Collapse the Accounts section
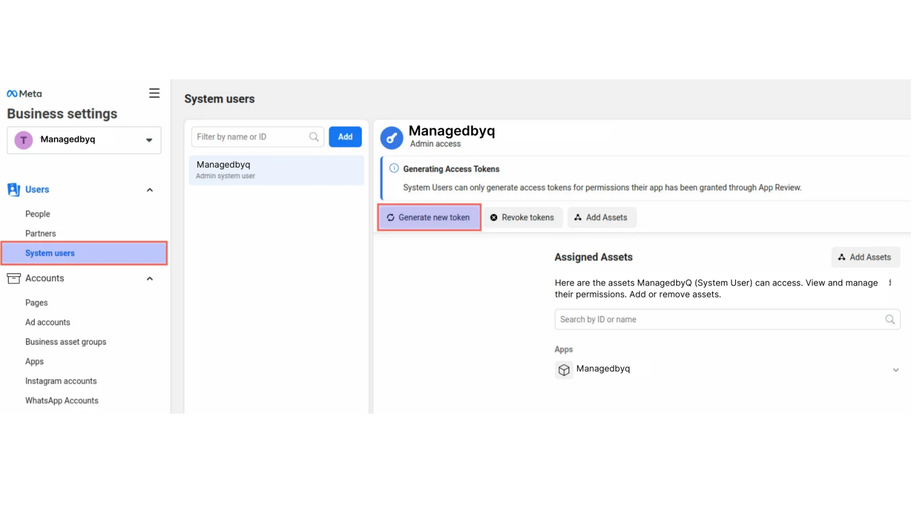The image size is (920, 517). point(150,279)
